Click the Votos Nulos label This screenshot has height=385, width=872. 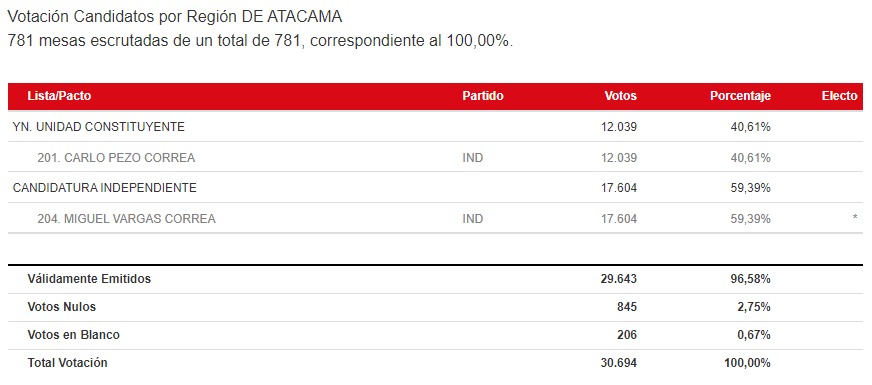click(x=62, y=307)
